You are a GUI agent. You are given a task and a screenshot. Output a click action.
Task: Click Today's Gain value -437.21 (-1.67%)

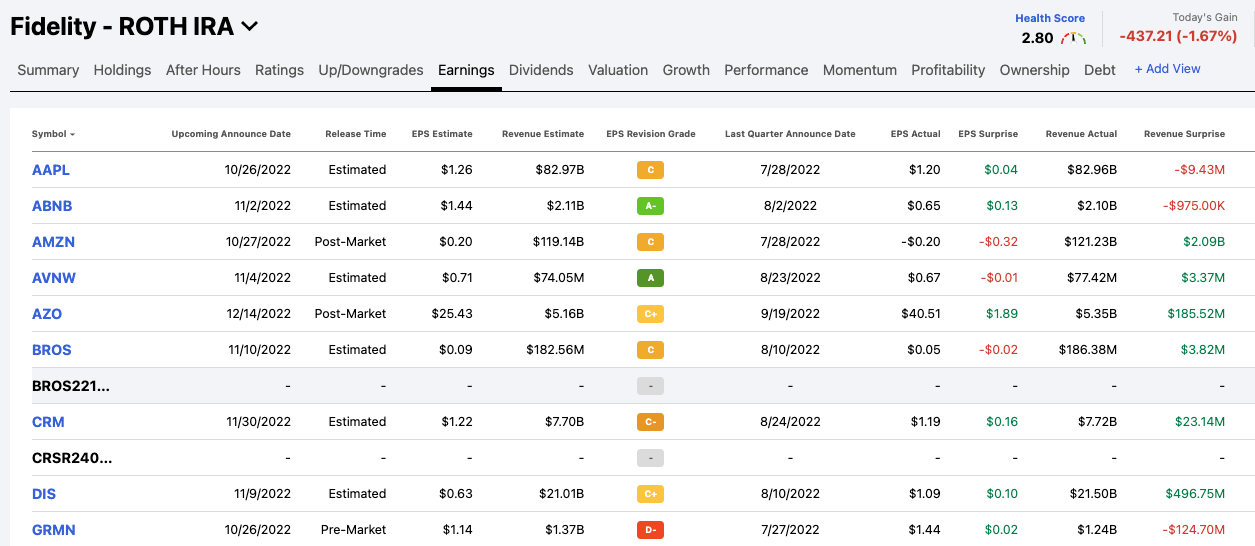[x=1178, y=36]
